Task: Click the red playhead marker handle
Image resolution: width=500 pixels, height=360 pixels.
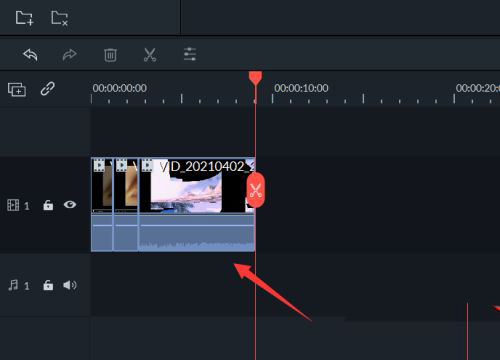Action: pos(256,78)
